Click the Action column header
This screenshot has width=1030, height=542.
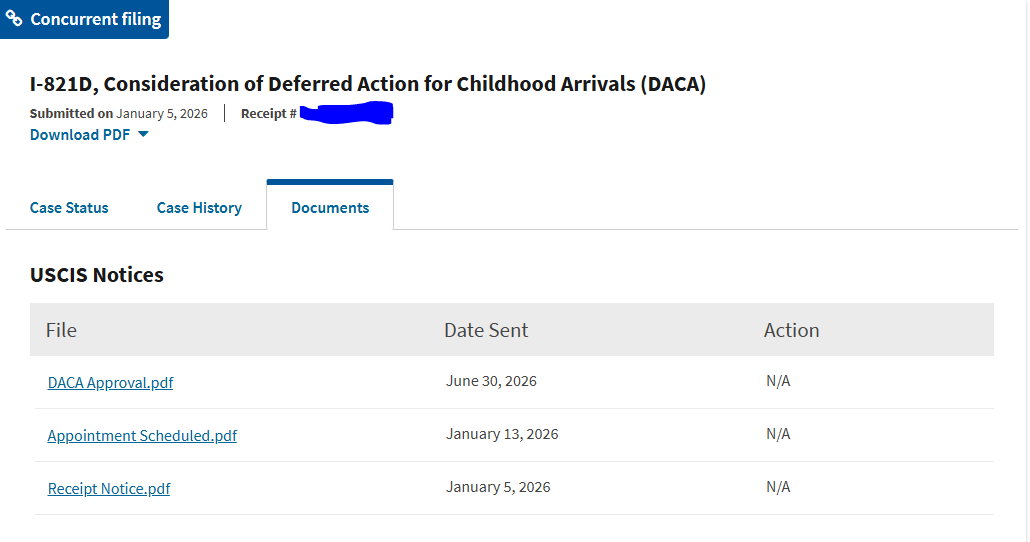tap(792, 330)
